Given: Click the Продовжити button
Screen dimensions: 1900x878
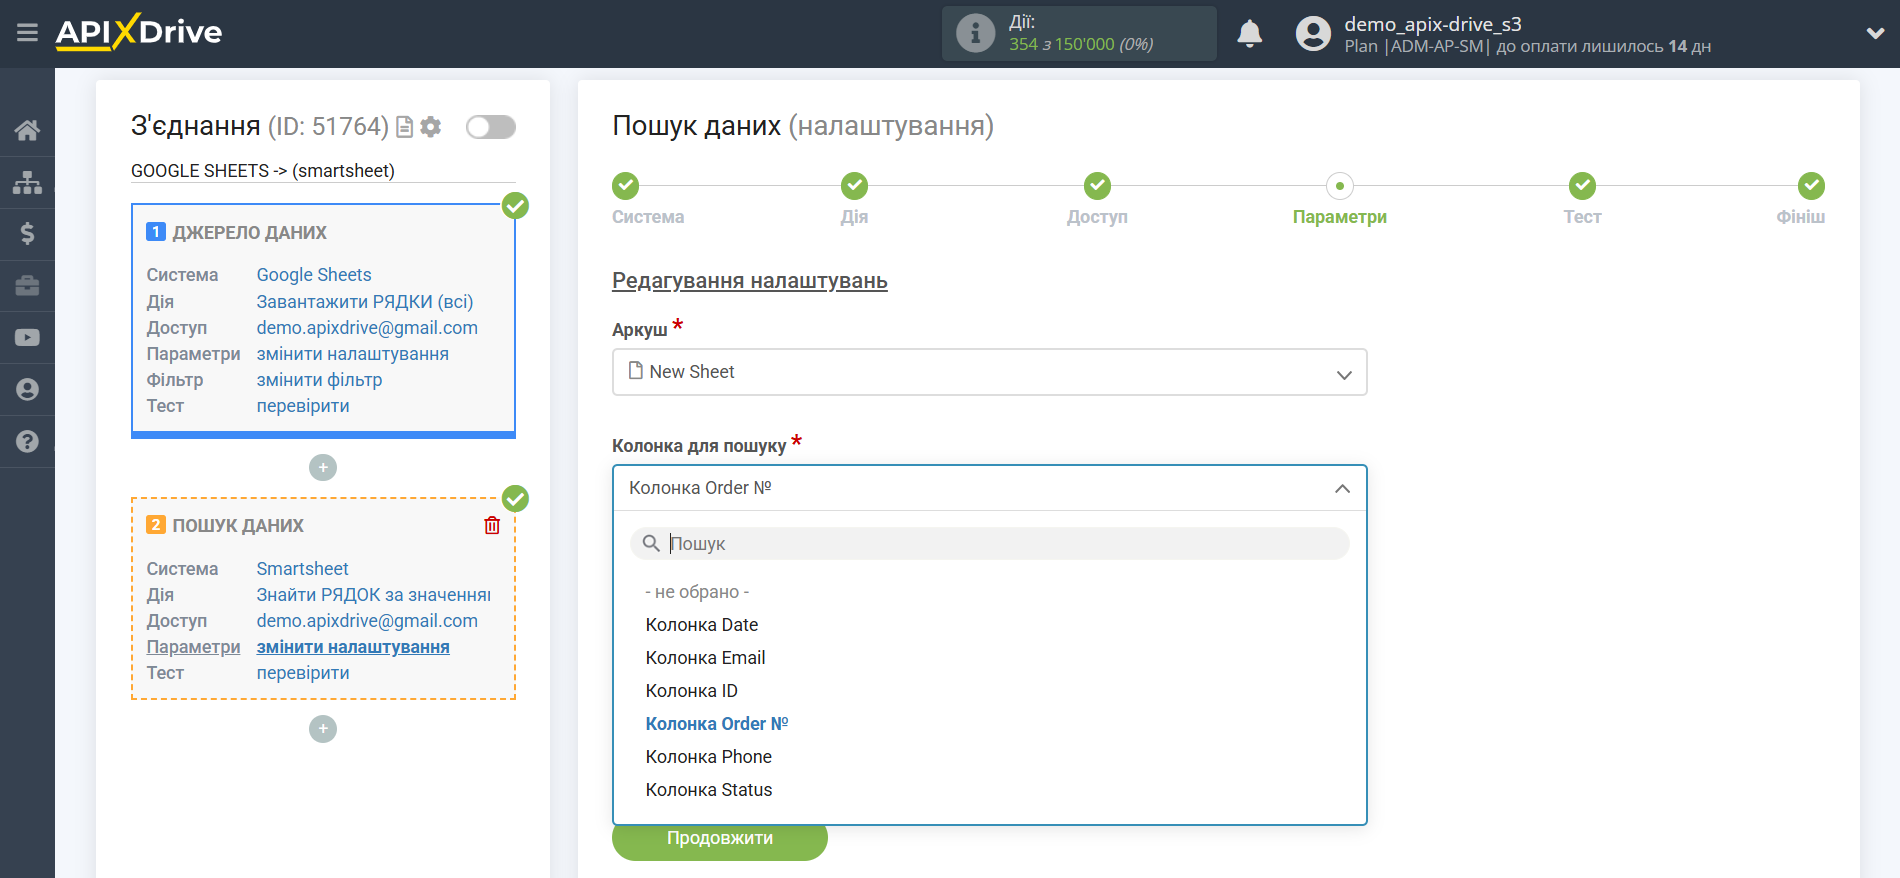Looking at the screenshot, I should 719,839.
